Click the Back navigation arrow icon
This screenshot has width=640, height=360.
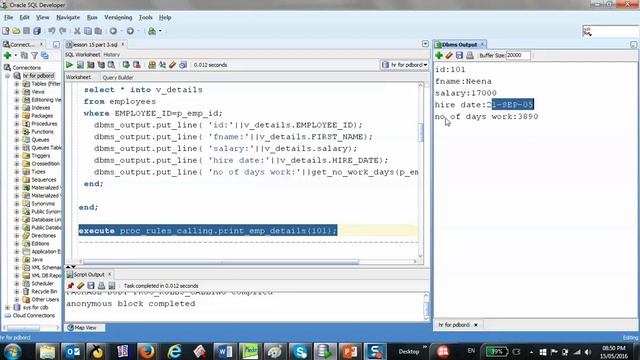click(113, 31)
